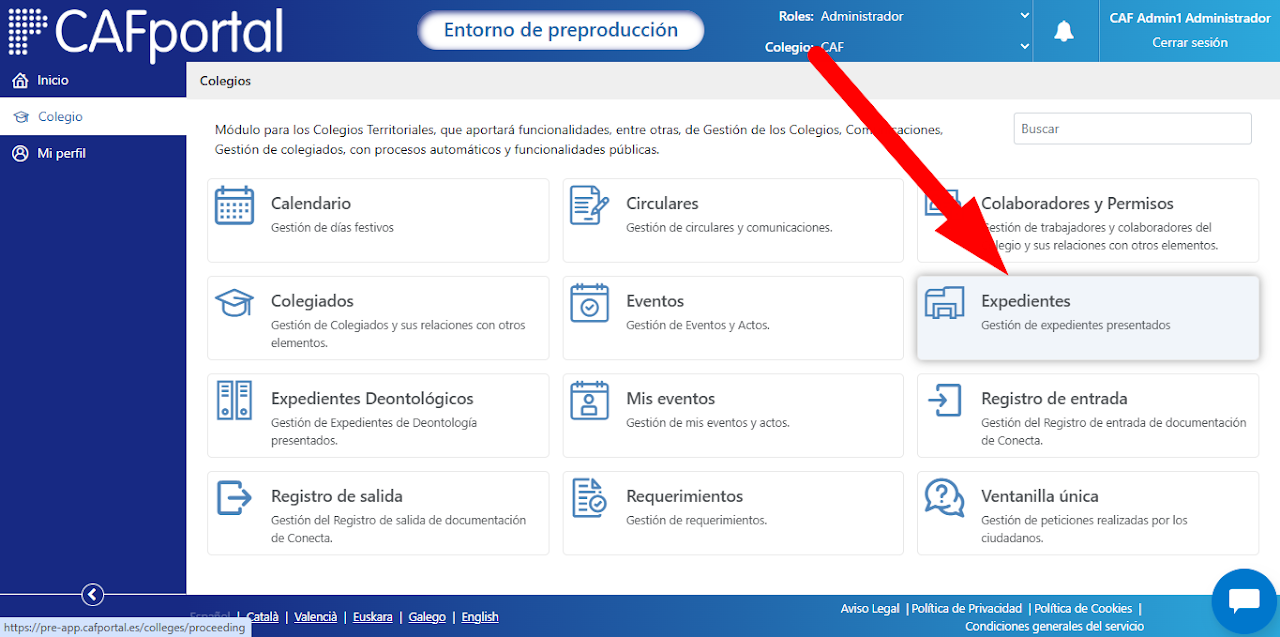
Task: Click the Cerrar sesión link
Action: [1190, 43]
